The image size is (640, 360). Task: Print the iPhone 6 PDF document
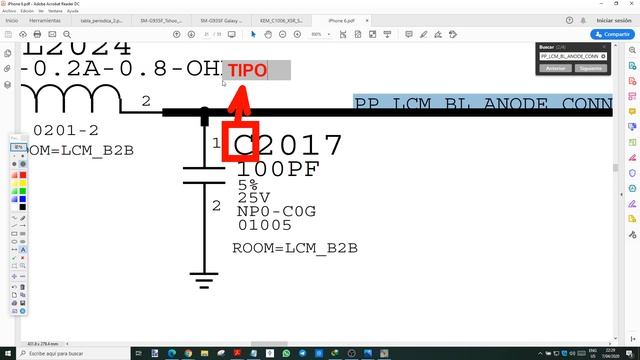pyautogui.click(x=37, y=35)
